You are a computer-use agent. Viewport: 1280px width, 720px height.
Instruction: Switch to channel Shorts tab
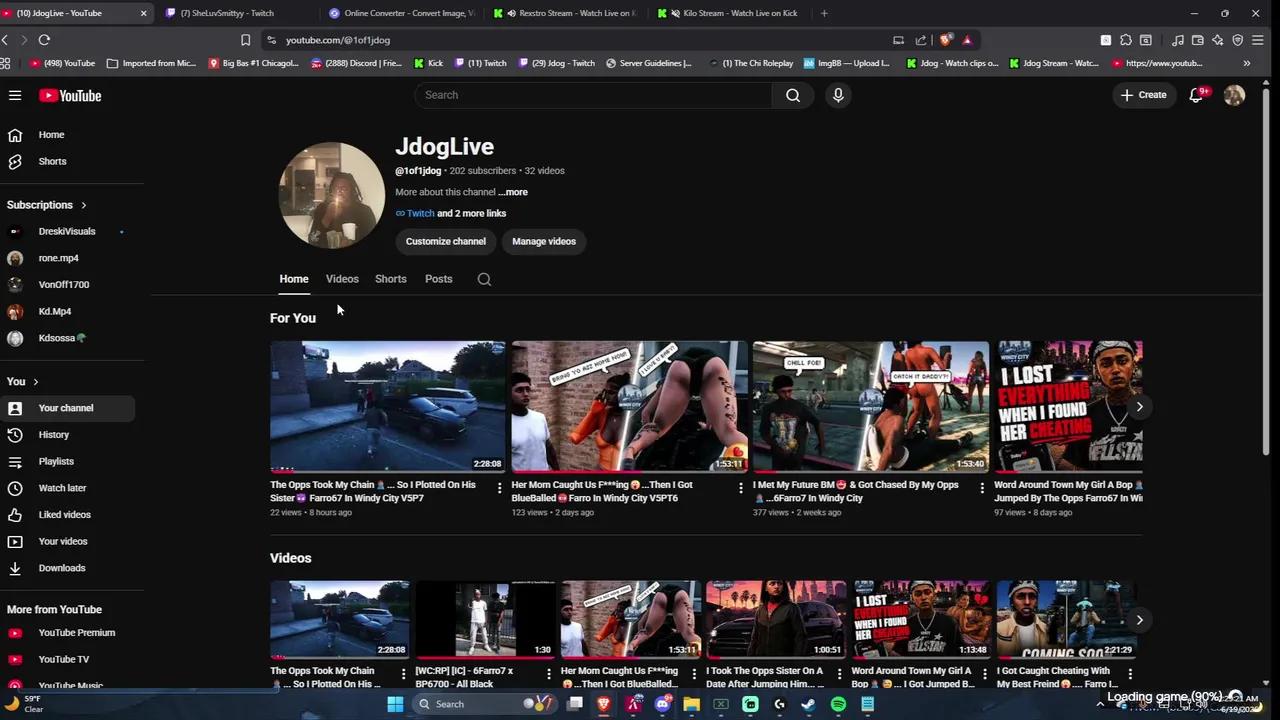click(x=391, y=279)
